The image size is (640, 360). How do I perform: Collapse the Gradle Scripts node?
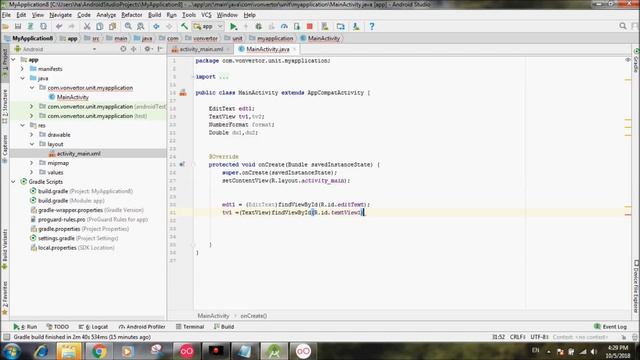(x=13, y=182)
